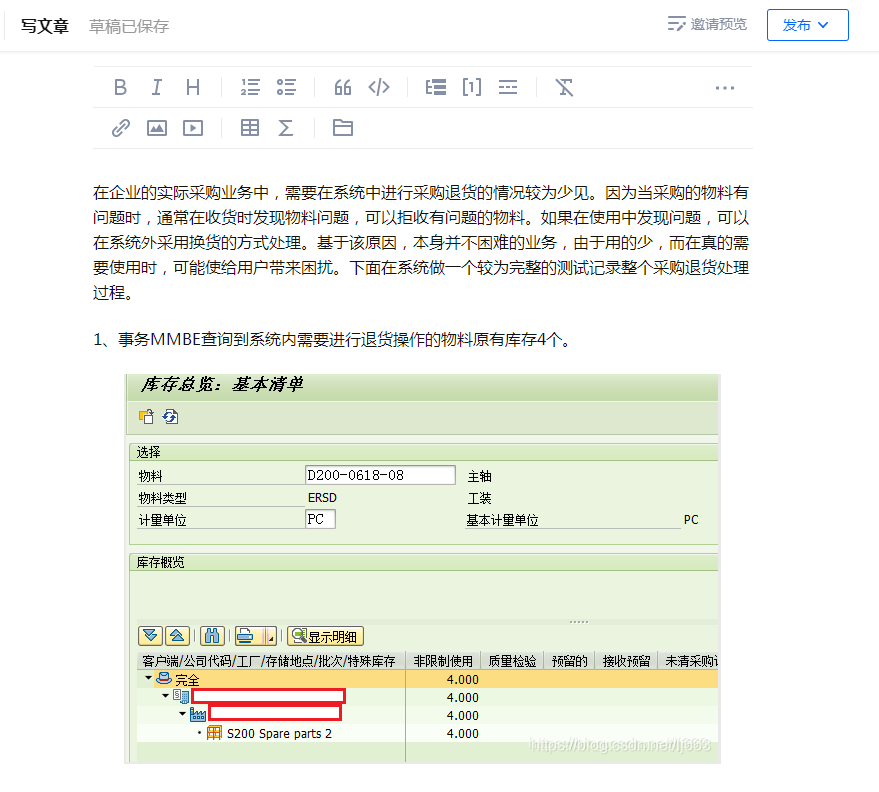Toggle italic formatting button
The height and width of the screenshot is (792, 879).
pyautogui.click(x=156, y=87)
